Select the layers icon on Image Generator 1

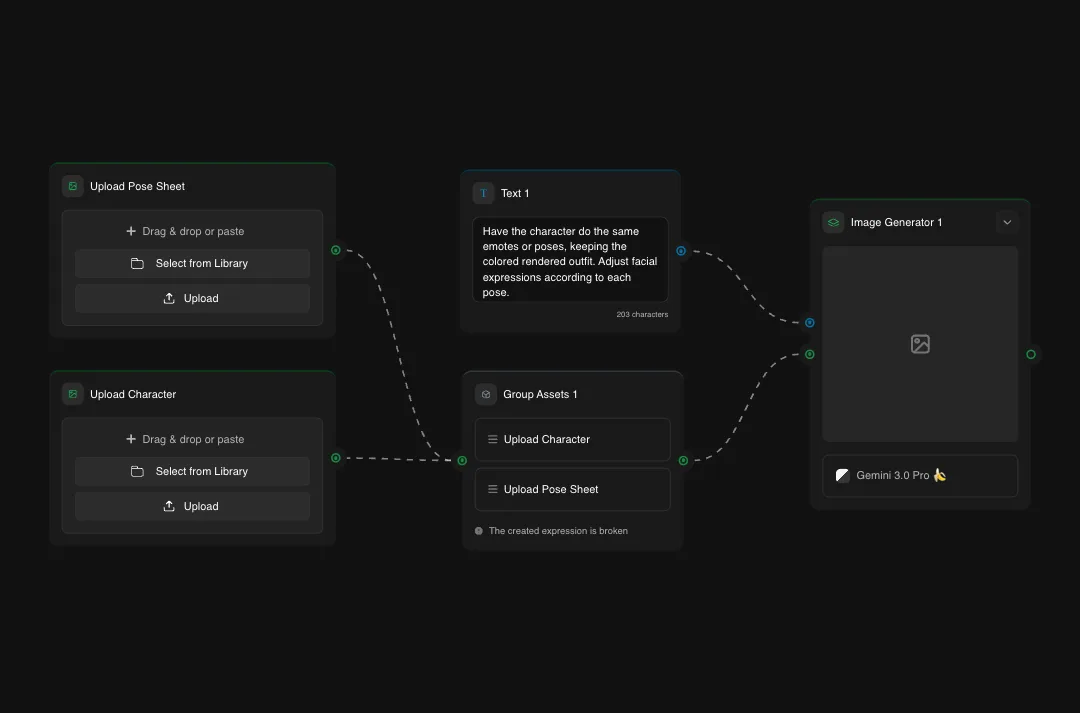tap(832, 222)
